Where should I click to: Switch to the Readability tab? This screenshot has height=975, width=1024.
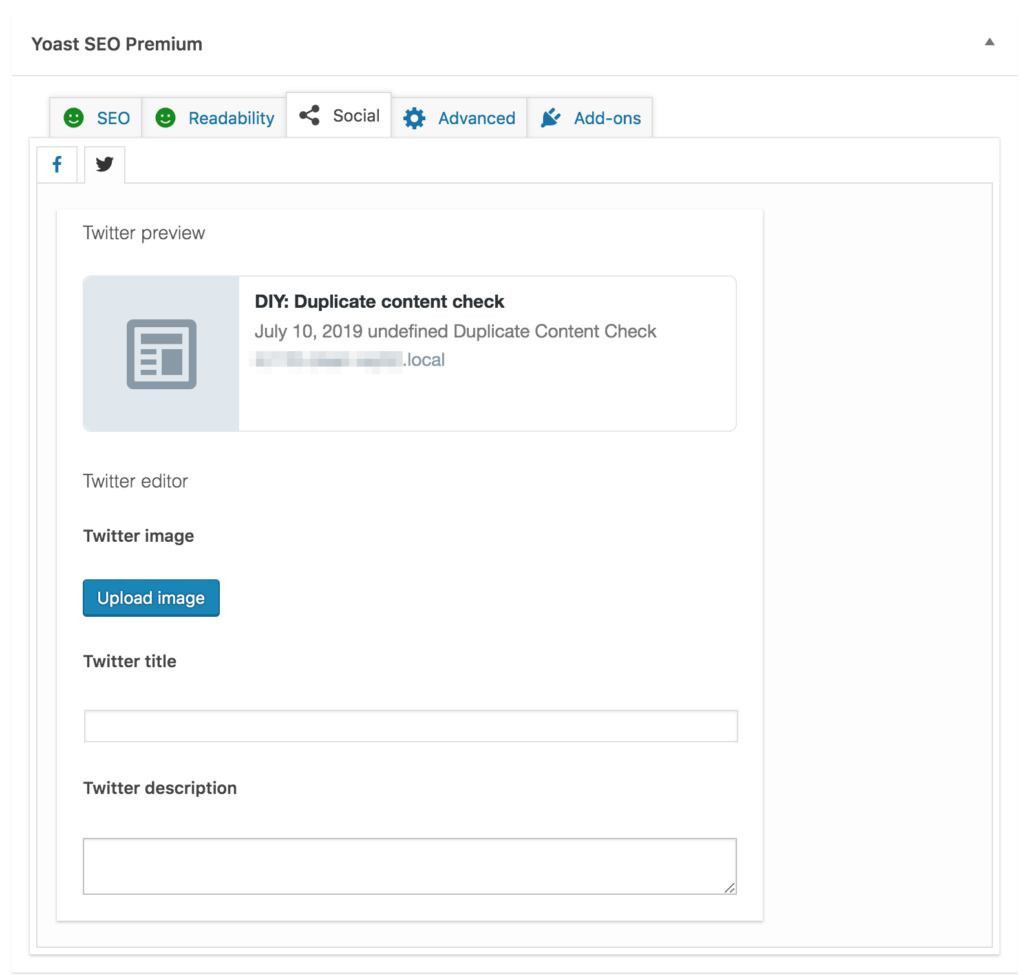point(214,118)
